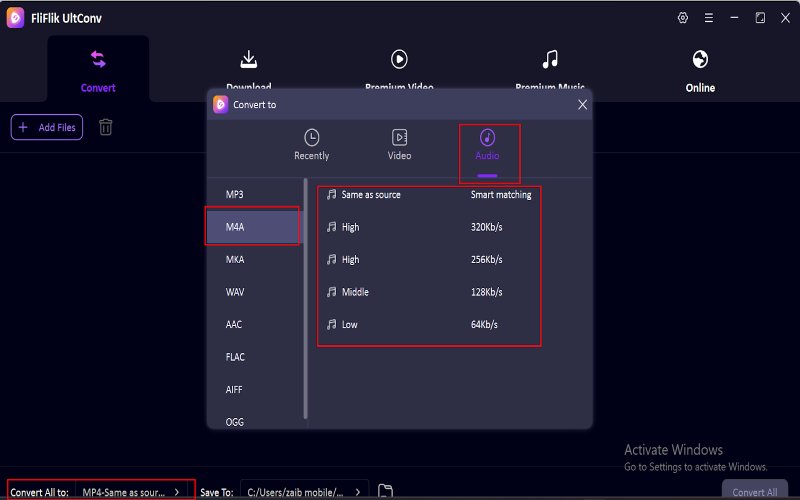Click the note icon beside Same as source
This screenshot has width=800, height=500.
332,194
